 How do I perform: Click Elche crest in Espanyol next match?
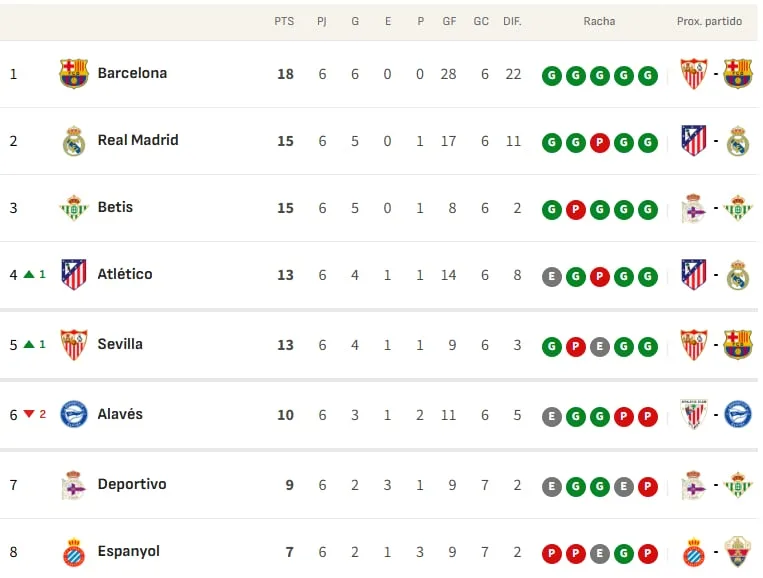tap(738, 552)
